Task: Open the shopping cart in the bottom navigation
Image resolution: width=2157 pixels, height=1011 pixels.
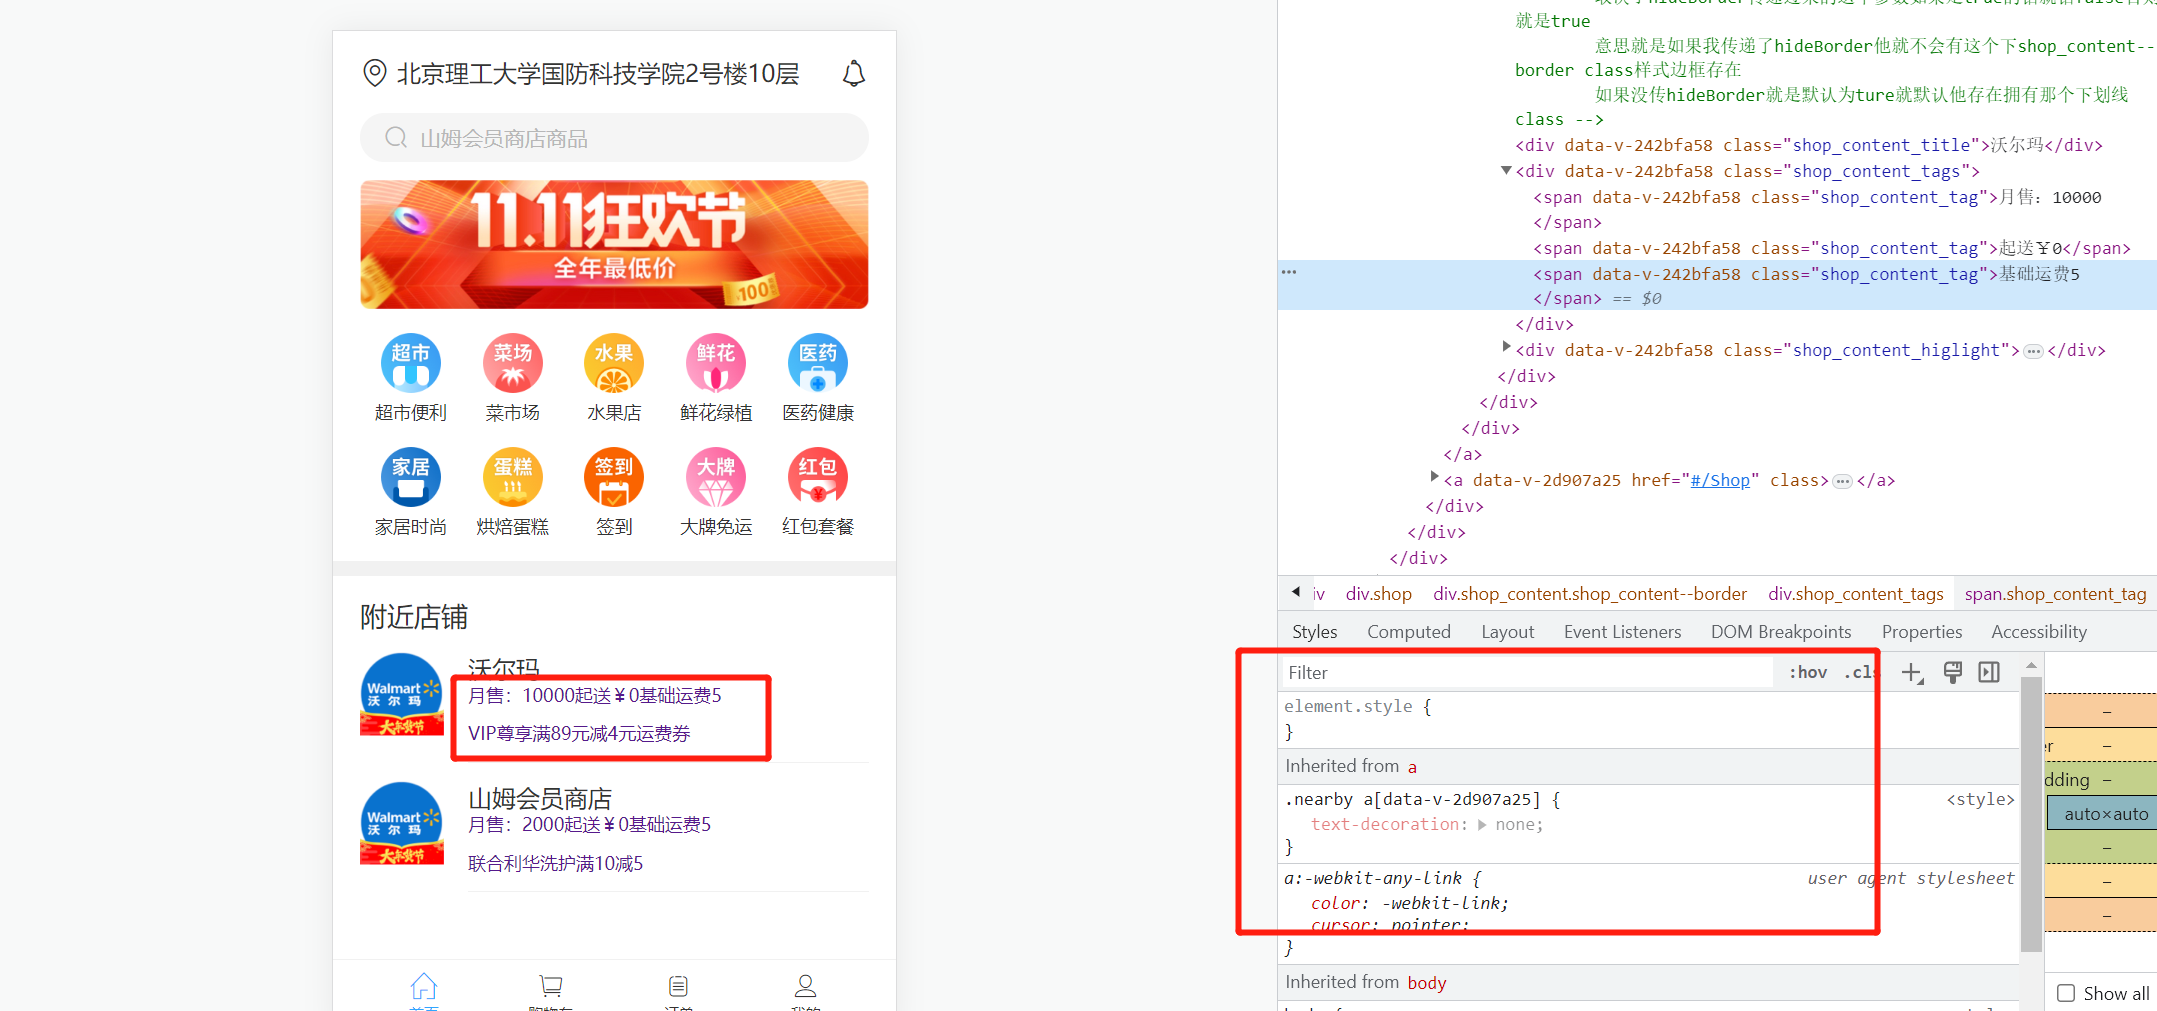Action: [x=550, y=987]
